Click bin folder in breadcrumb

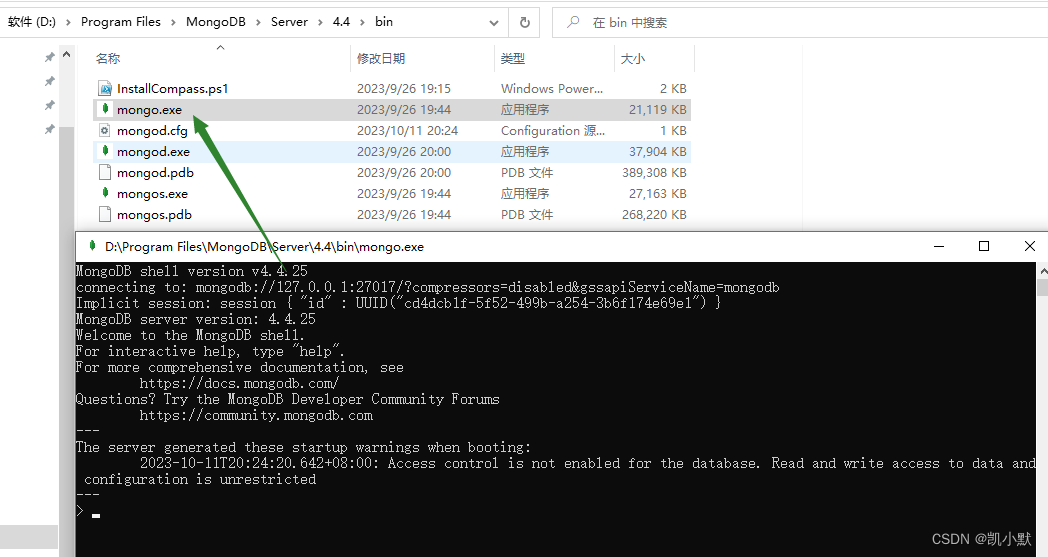click(x=384, y=22)
